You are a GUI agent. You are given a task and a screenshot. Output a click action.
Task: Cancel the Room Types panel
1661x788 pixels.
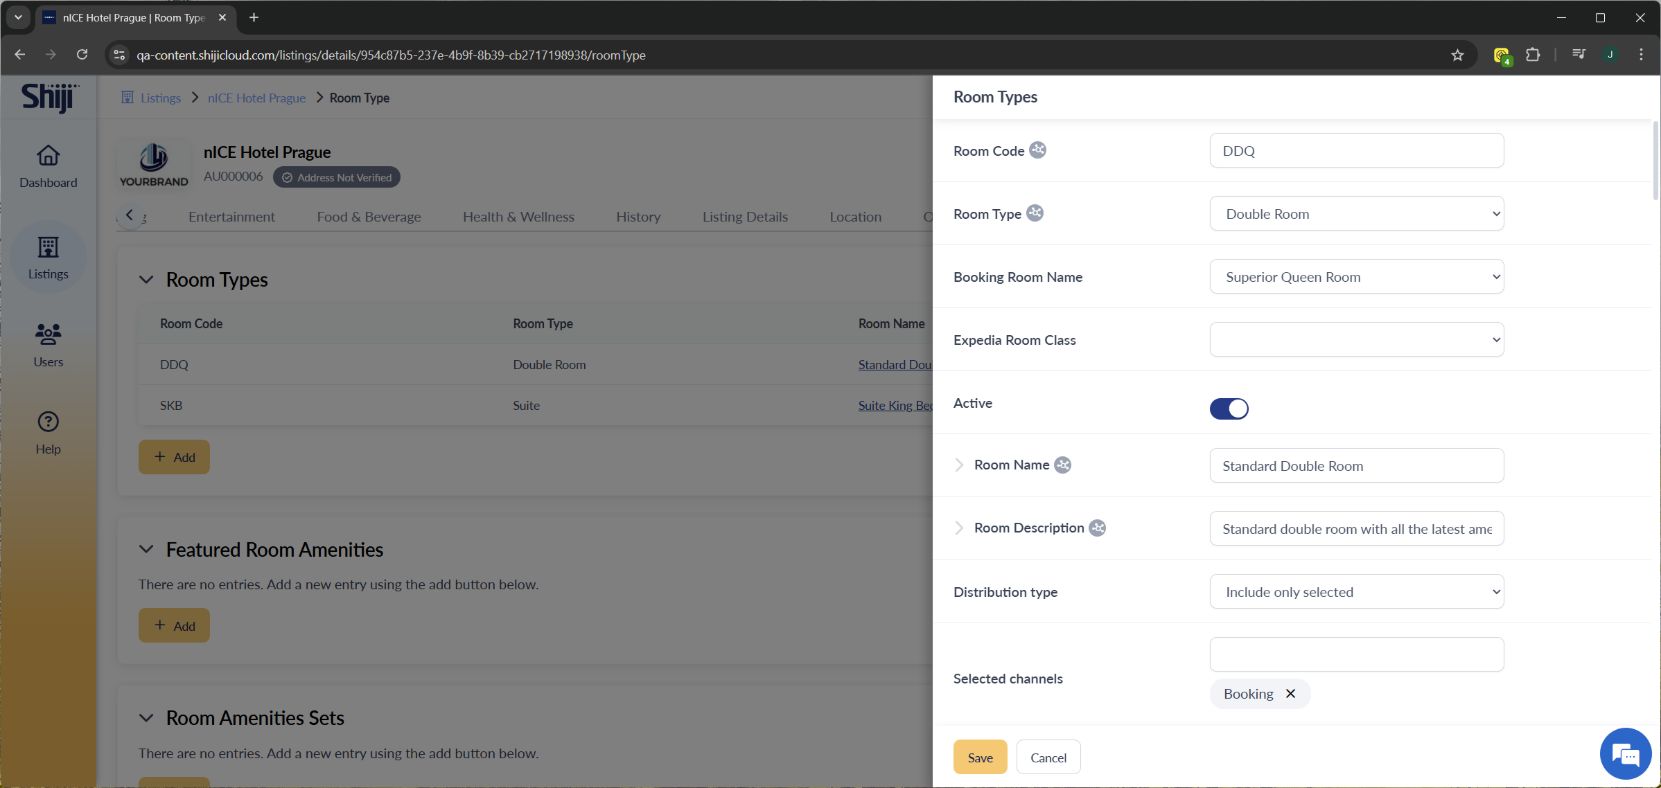pos(1048,757)
